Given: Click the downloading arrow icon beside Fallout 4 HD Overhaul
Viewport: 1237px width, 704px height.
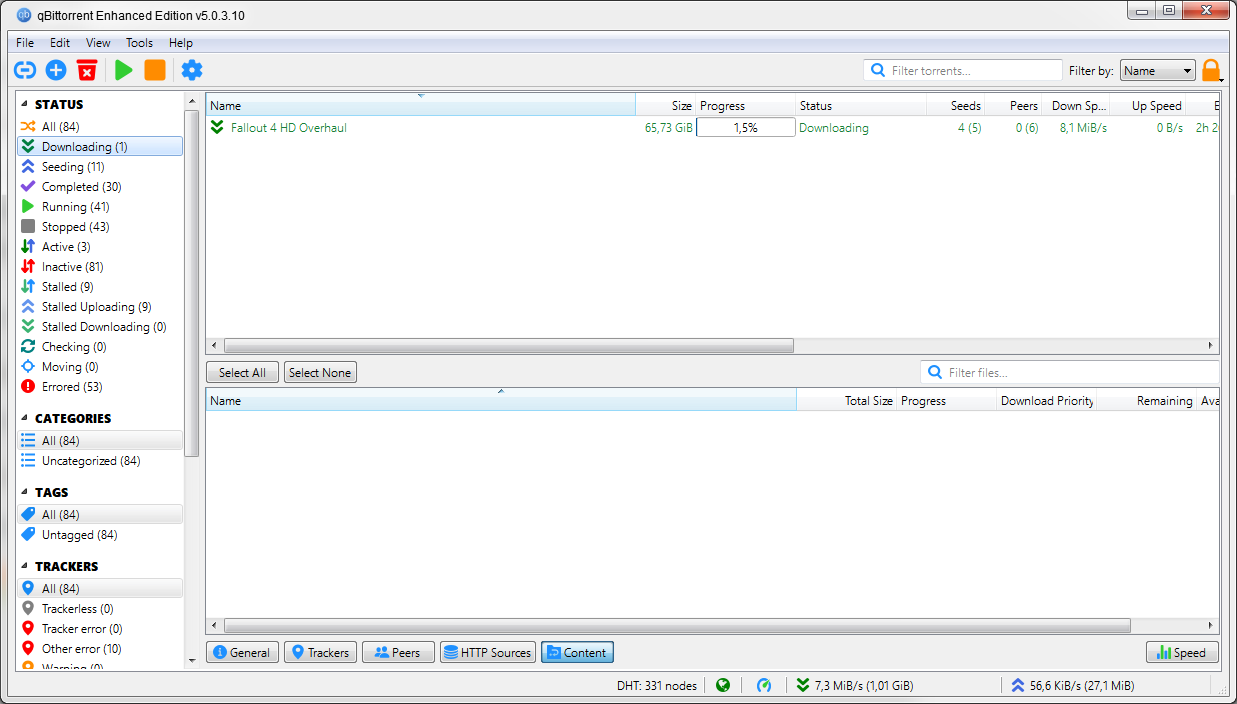Looking at the screenshot, I should coord(217,127).
